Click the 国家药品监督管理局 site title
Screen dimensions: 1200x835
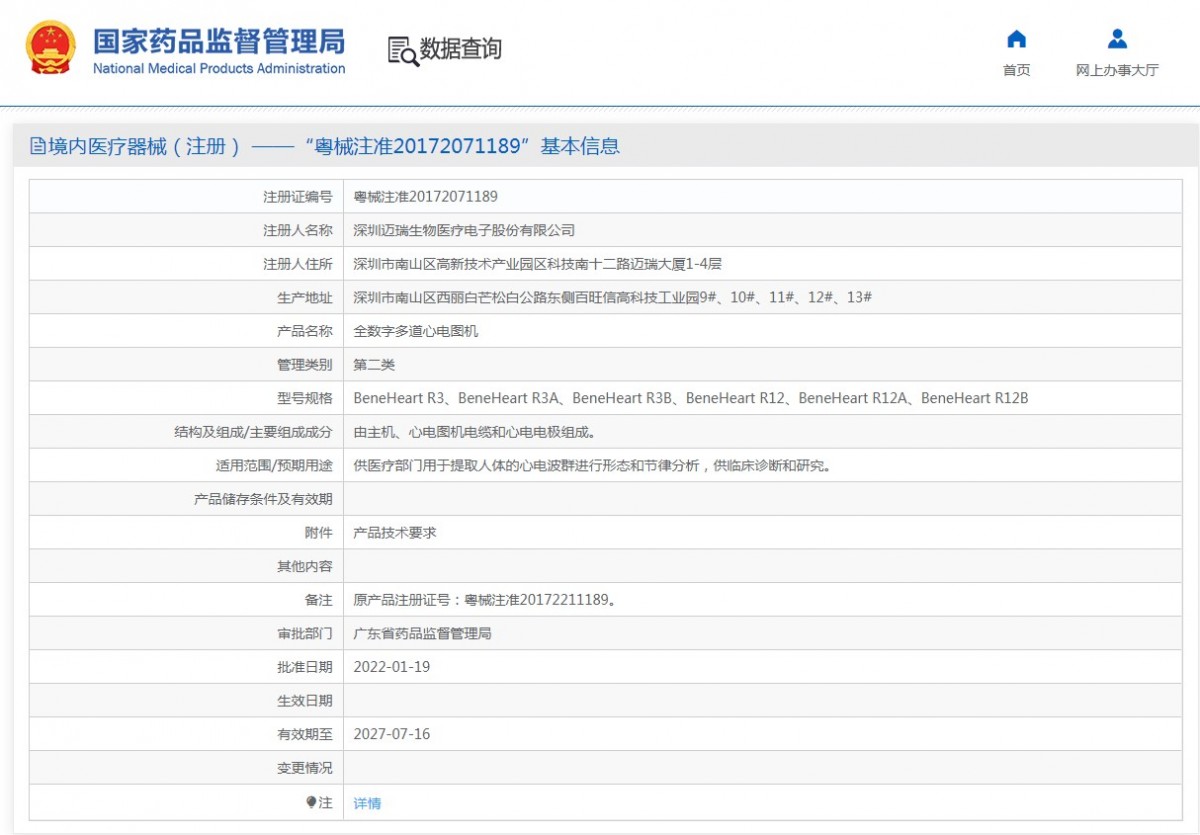pos(219,40)
